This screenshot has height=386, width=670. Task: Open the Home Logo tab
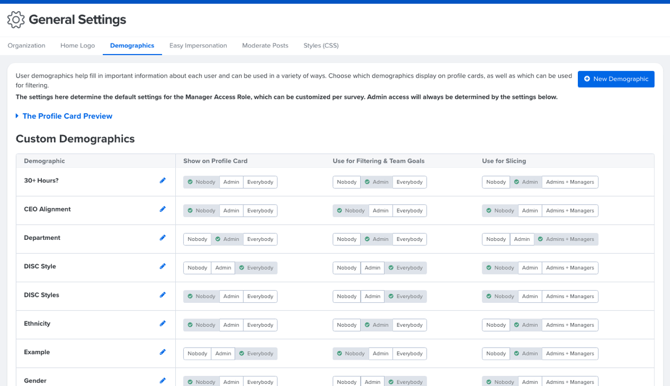(x=77, y=45)
